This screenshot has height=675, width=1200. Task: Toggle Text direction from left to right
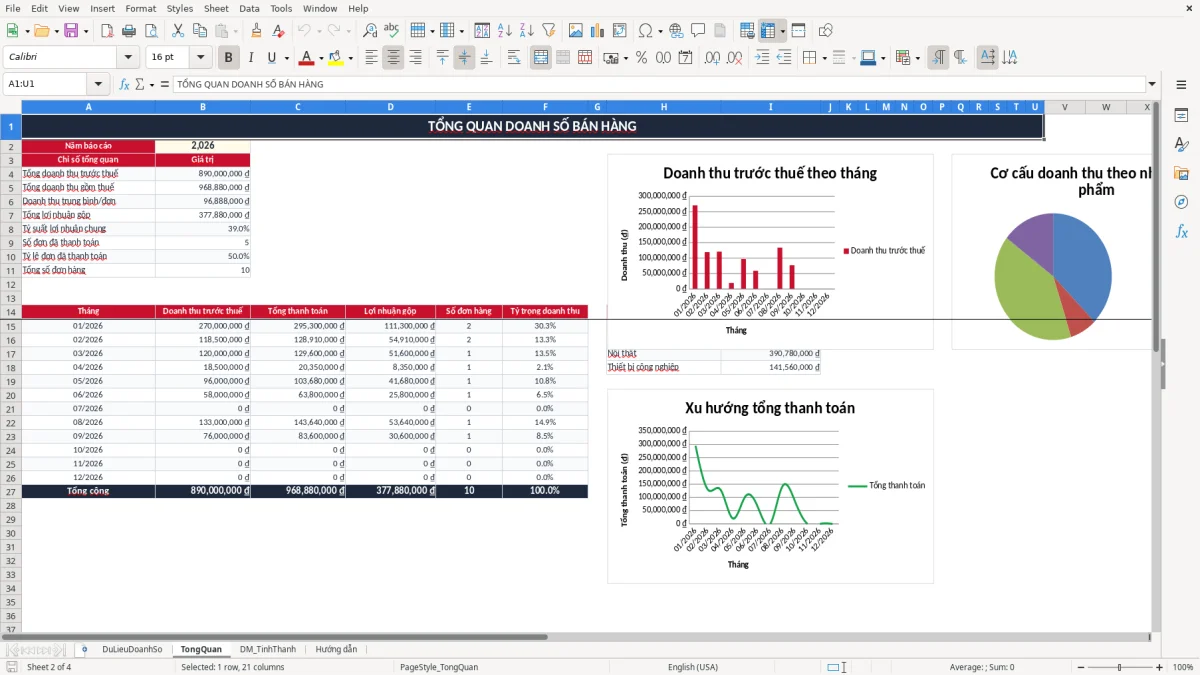(x=987, y=58)
